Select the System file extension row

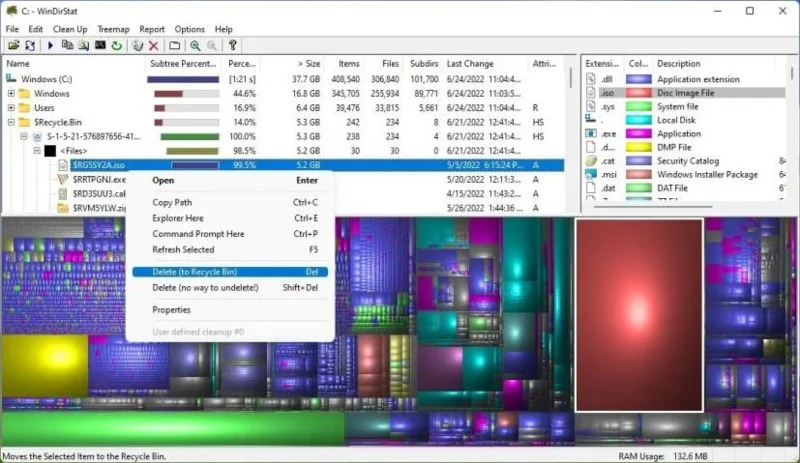pyautogui.click(x=685, y=106)
